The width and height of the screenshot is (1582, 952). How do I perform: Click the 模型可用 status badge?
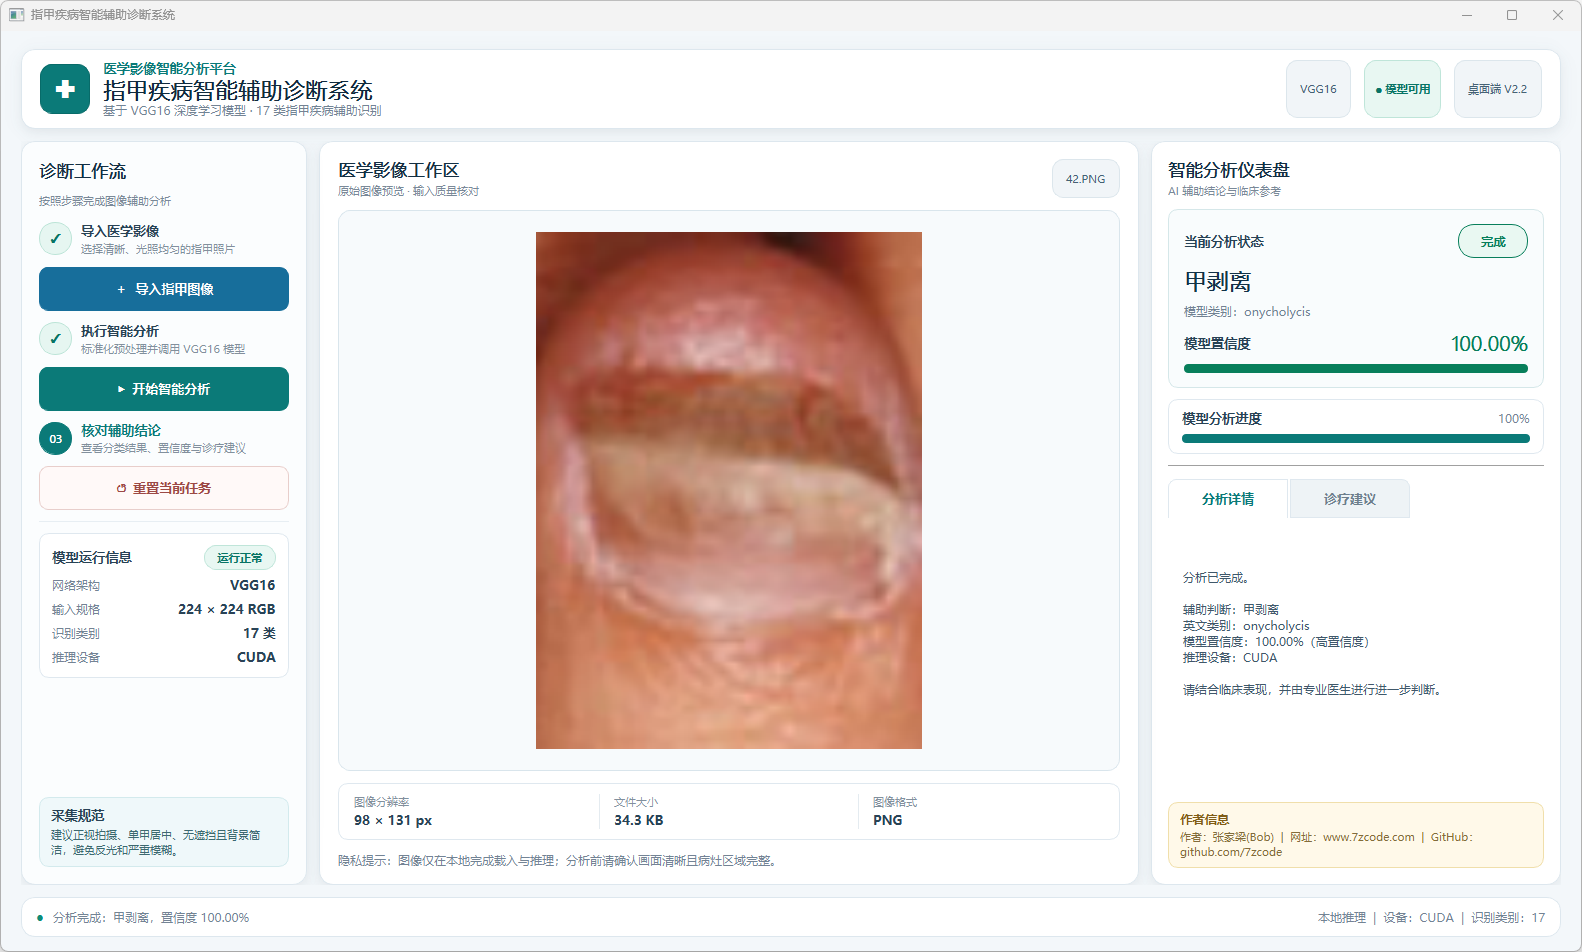coord(1402,89)
